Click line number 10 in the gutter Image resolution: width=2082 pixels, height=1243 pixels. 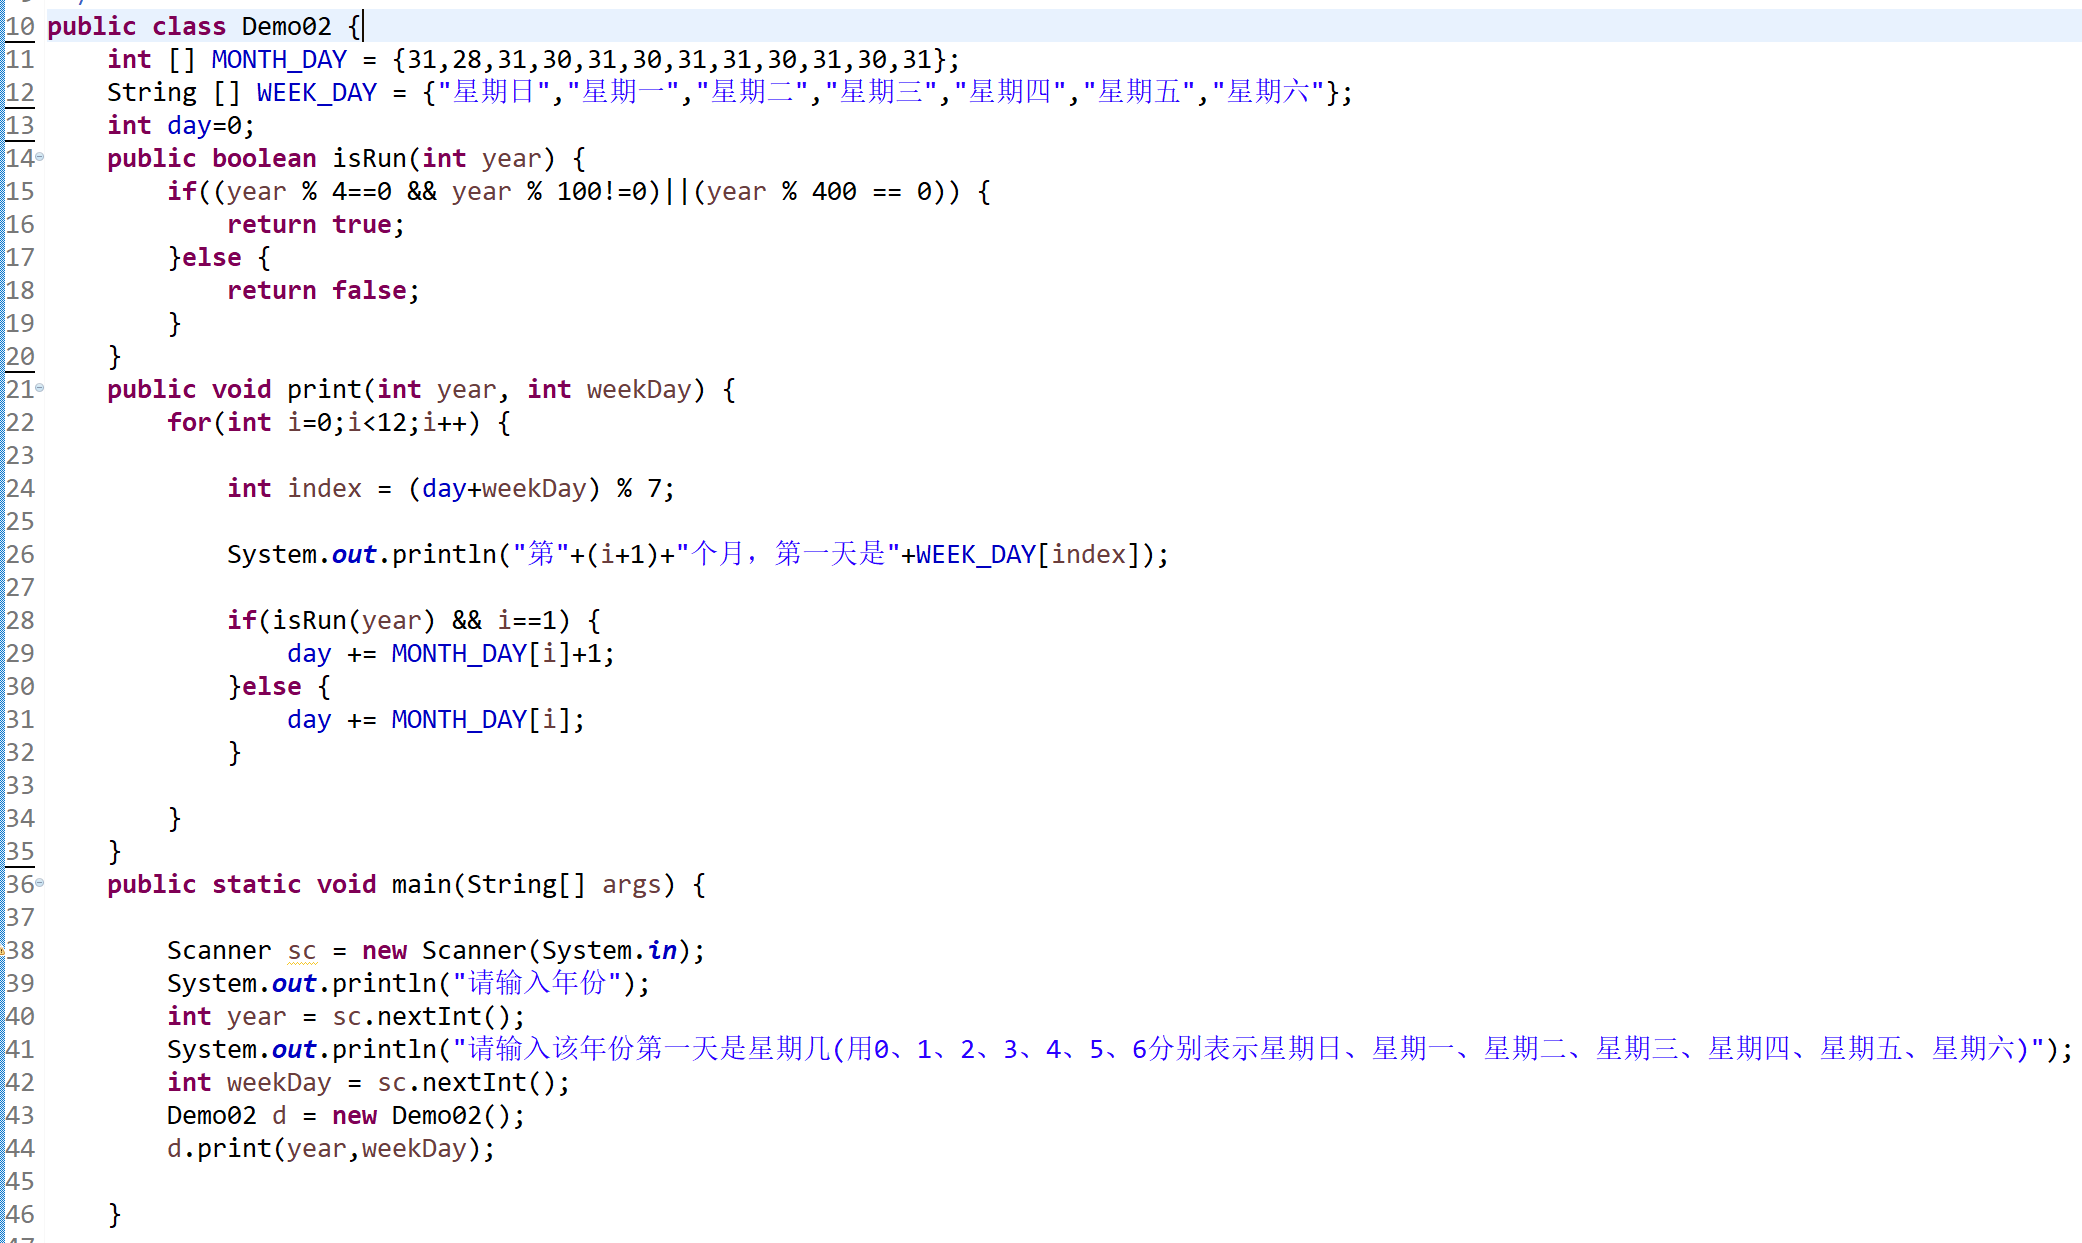click(x=20, y=26)
